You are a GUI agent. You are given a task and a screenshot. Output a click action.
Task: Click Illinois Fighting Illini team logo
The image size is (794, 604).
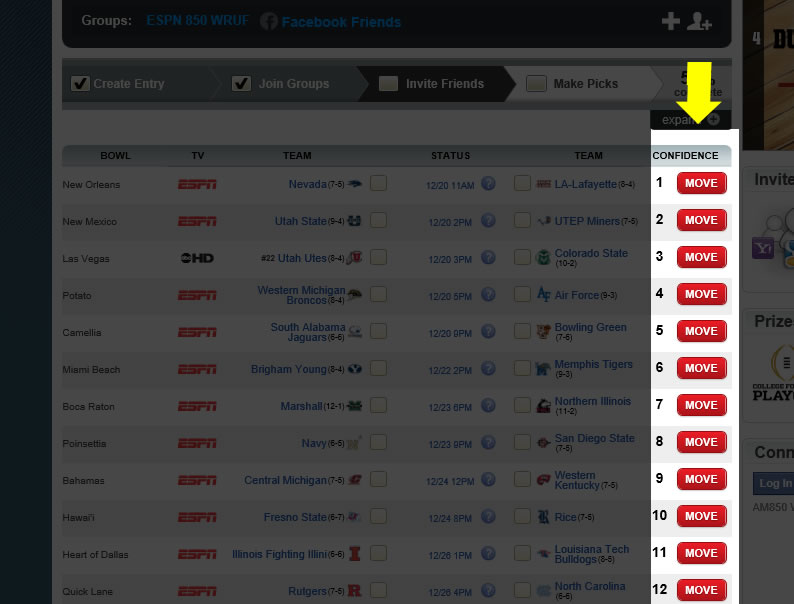tap(355, 553)
